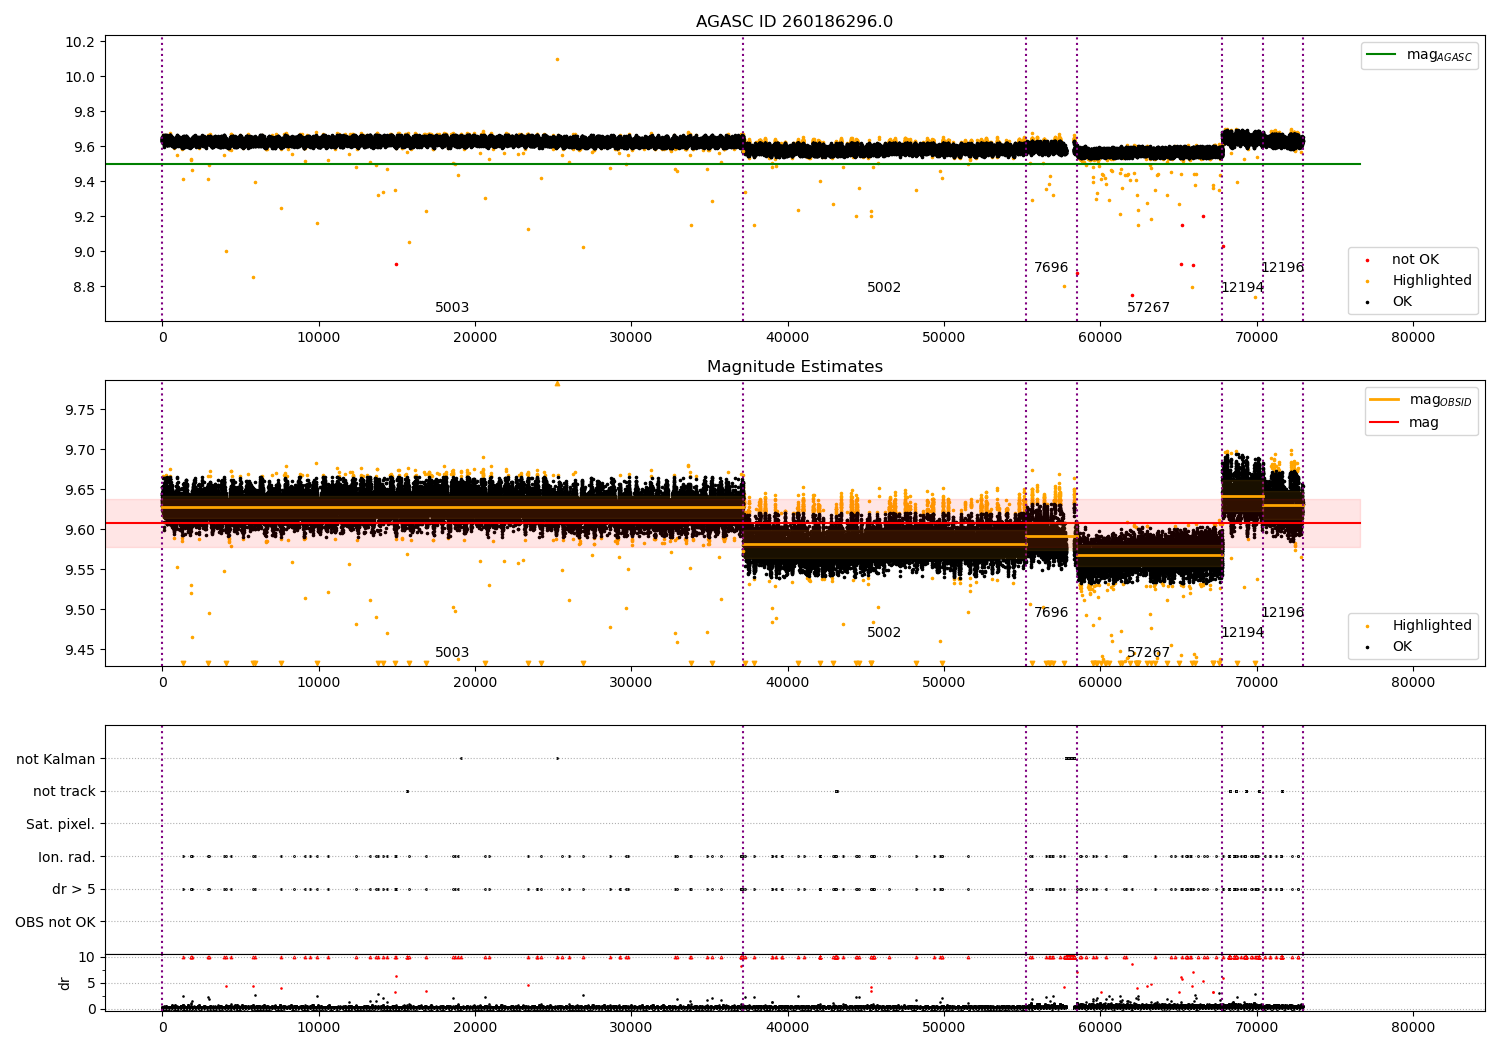The image size is (1500, 1050).
Task: Click OBSID label 57267 in middle plot
Action: (1148, 653)
